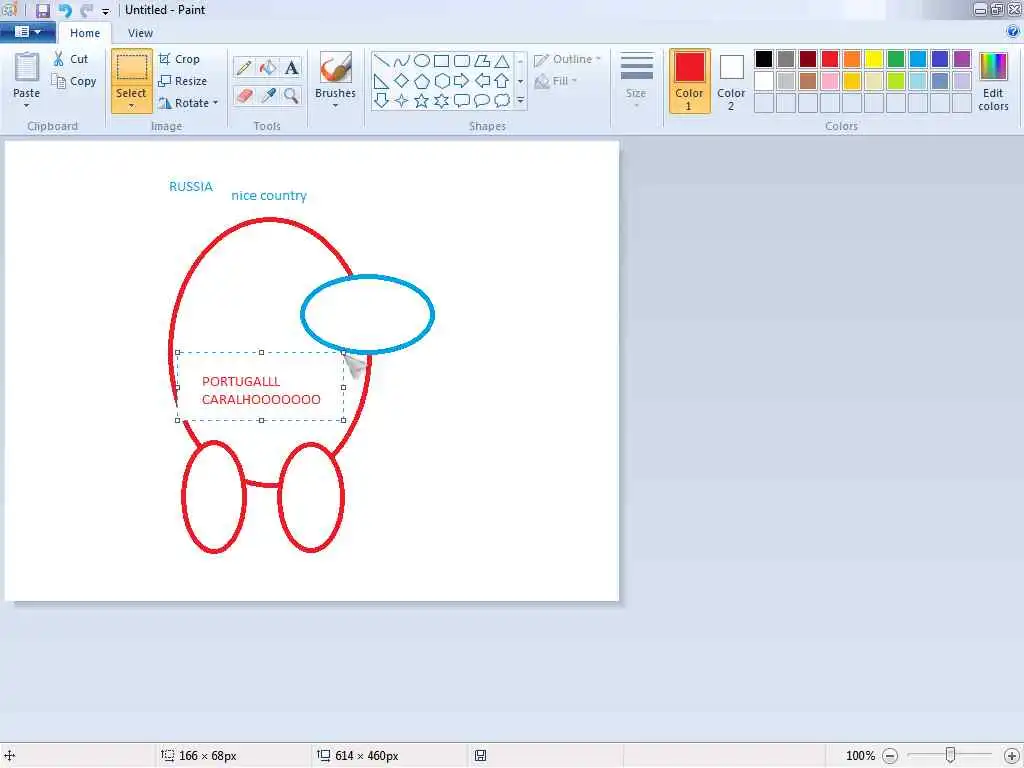Choose the Polygon shape

tap(482, 61)
